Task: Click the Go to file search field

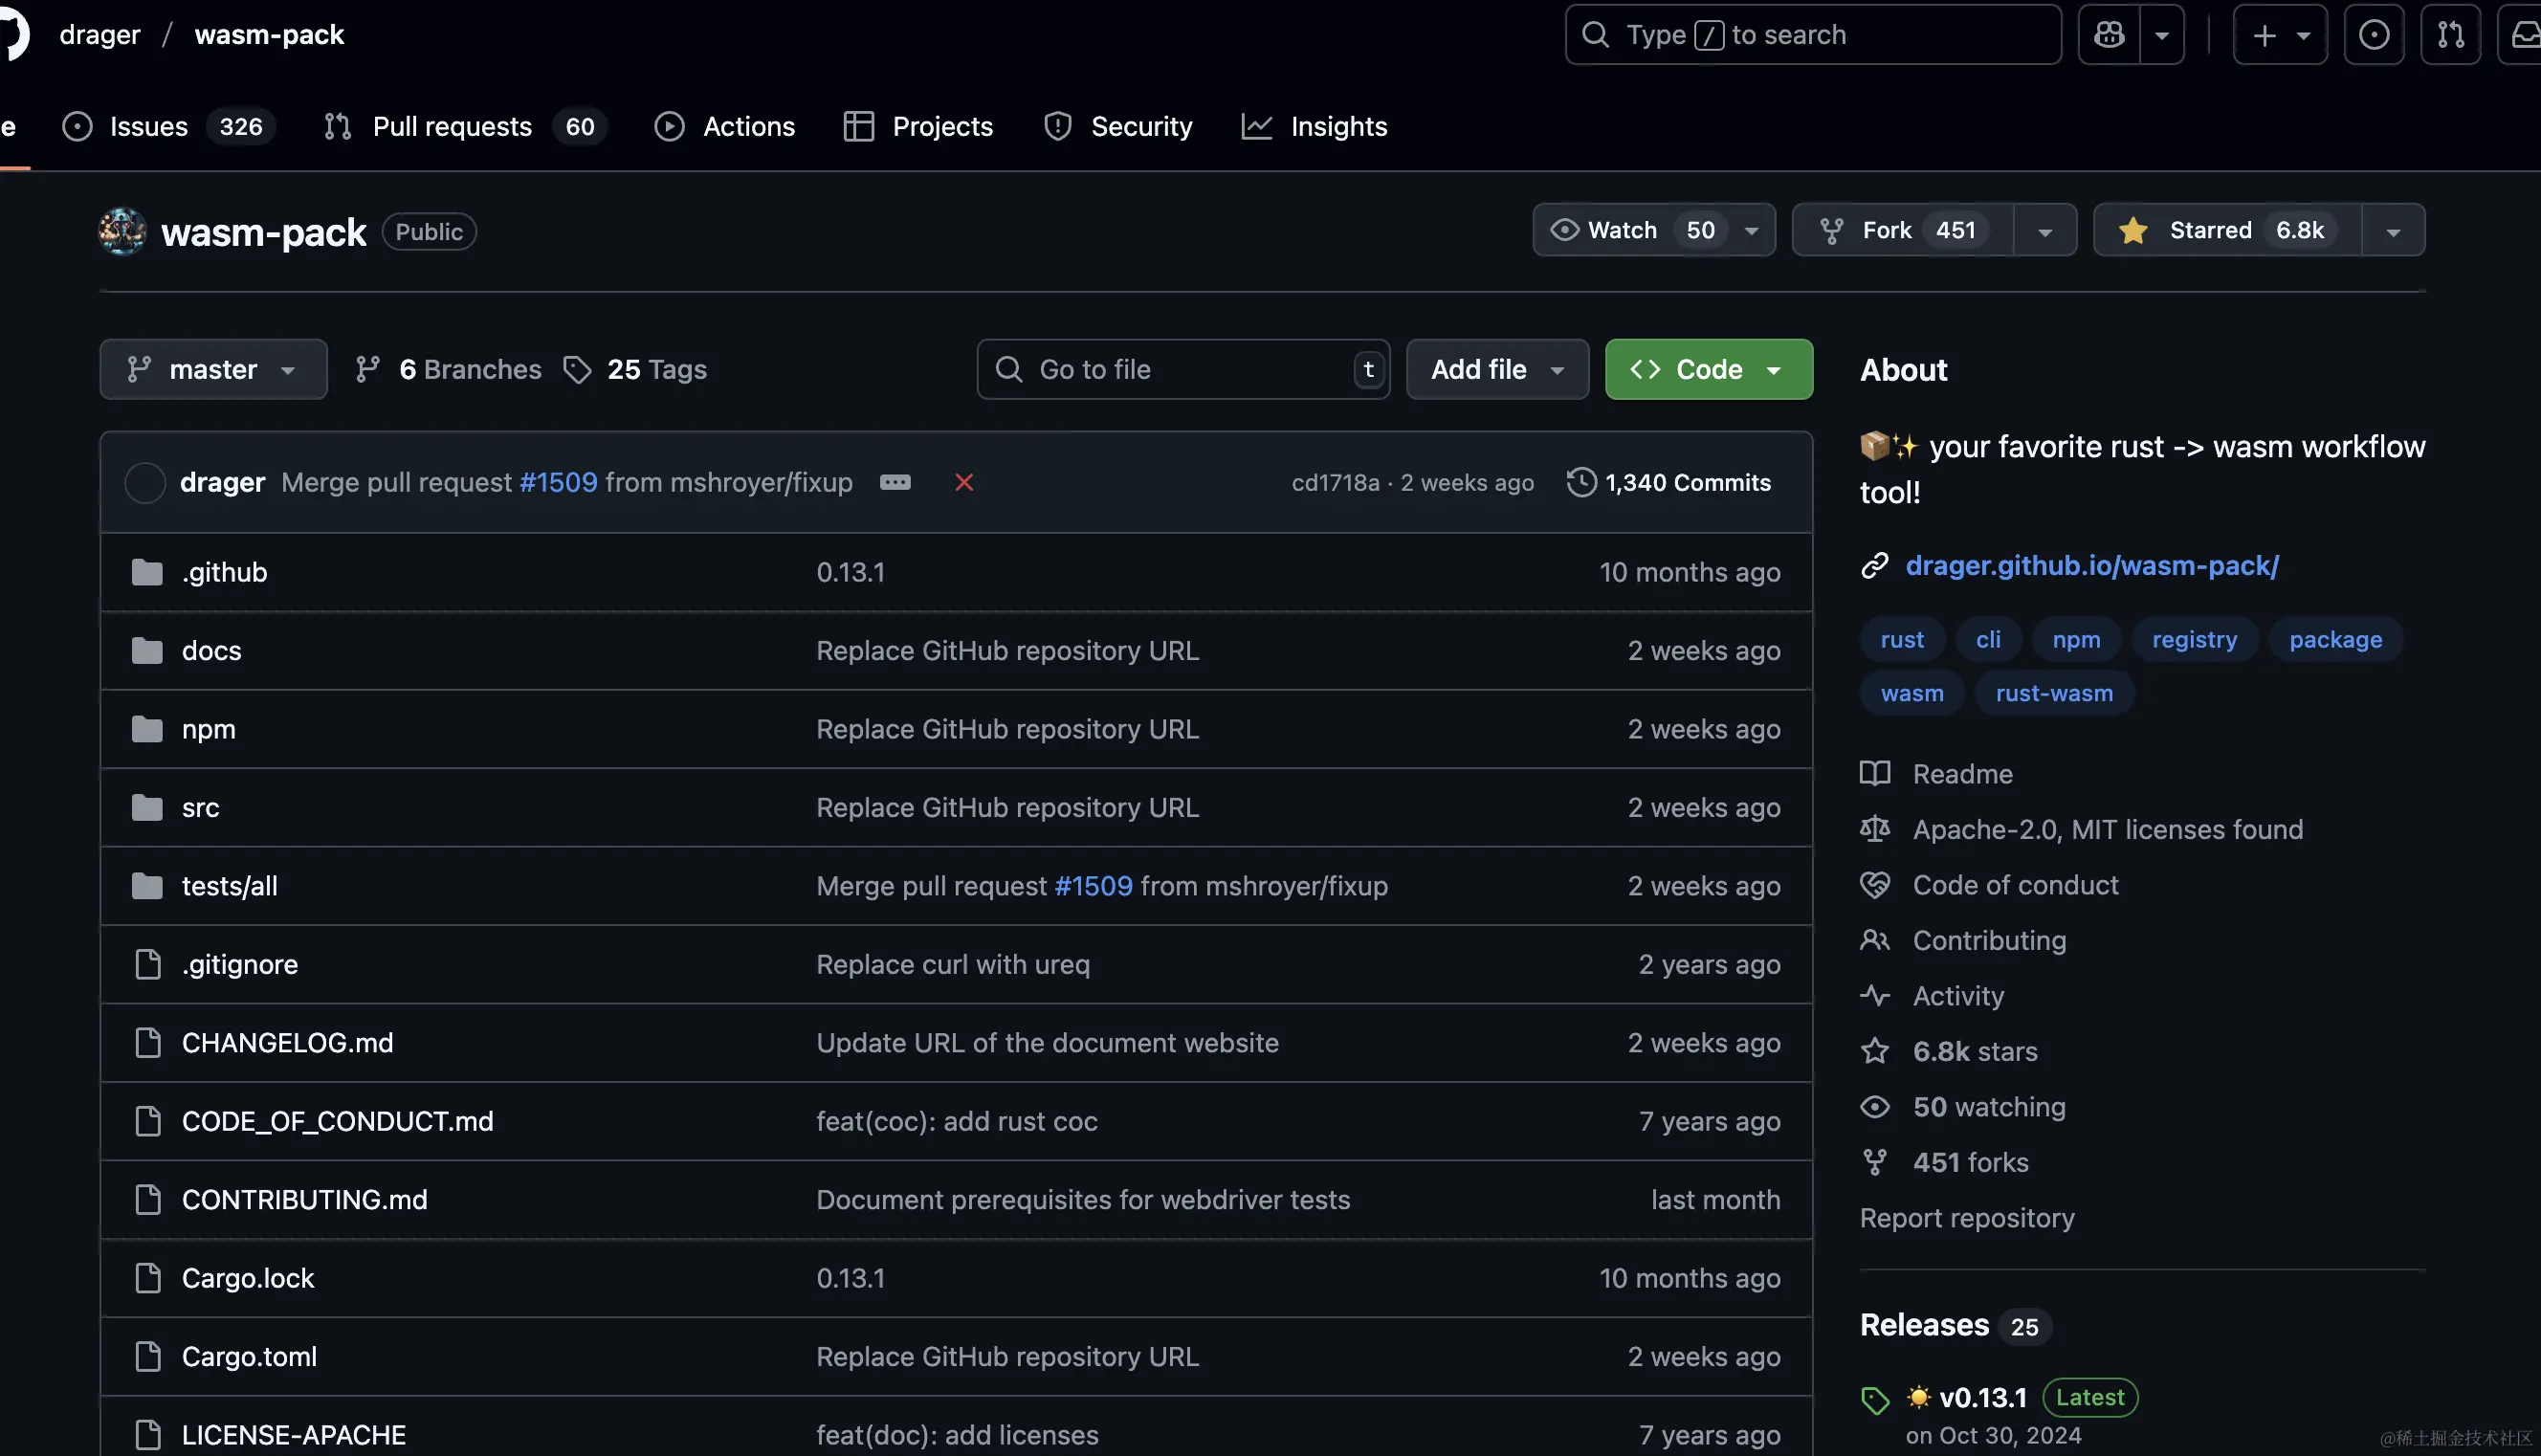Action: (x=1183, y=369)
